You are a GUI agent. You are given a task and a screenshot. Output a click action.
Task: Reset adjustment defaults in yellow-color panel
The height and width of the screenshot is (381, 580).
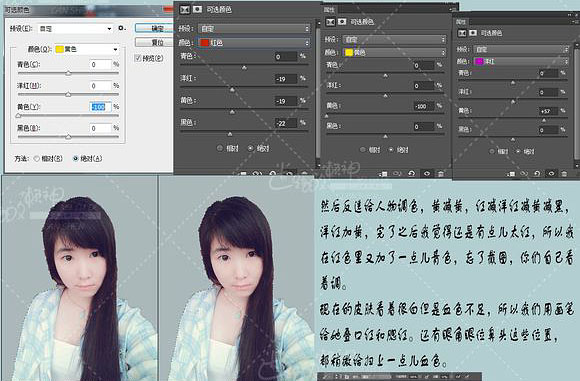[x=411, y=173]
